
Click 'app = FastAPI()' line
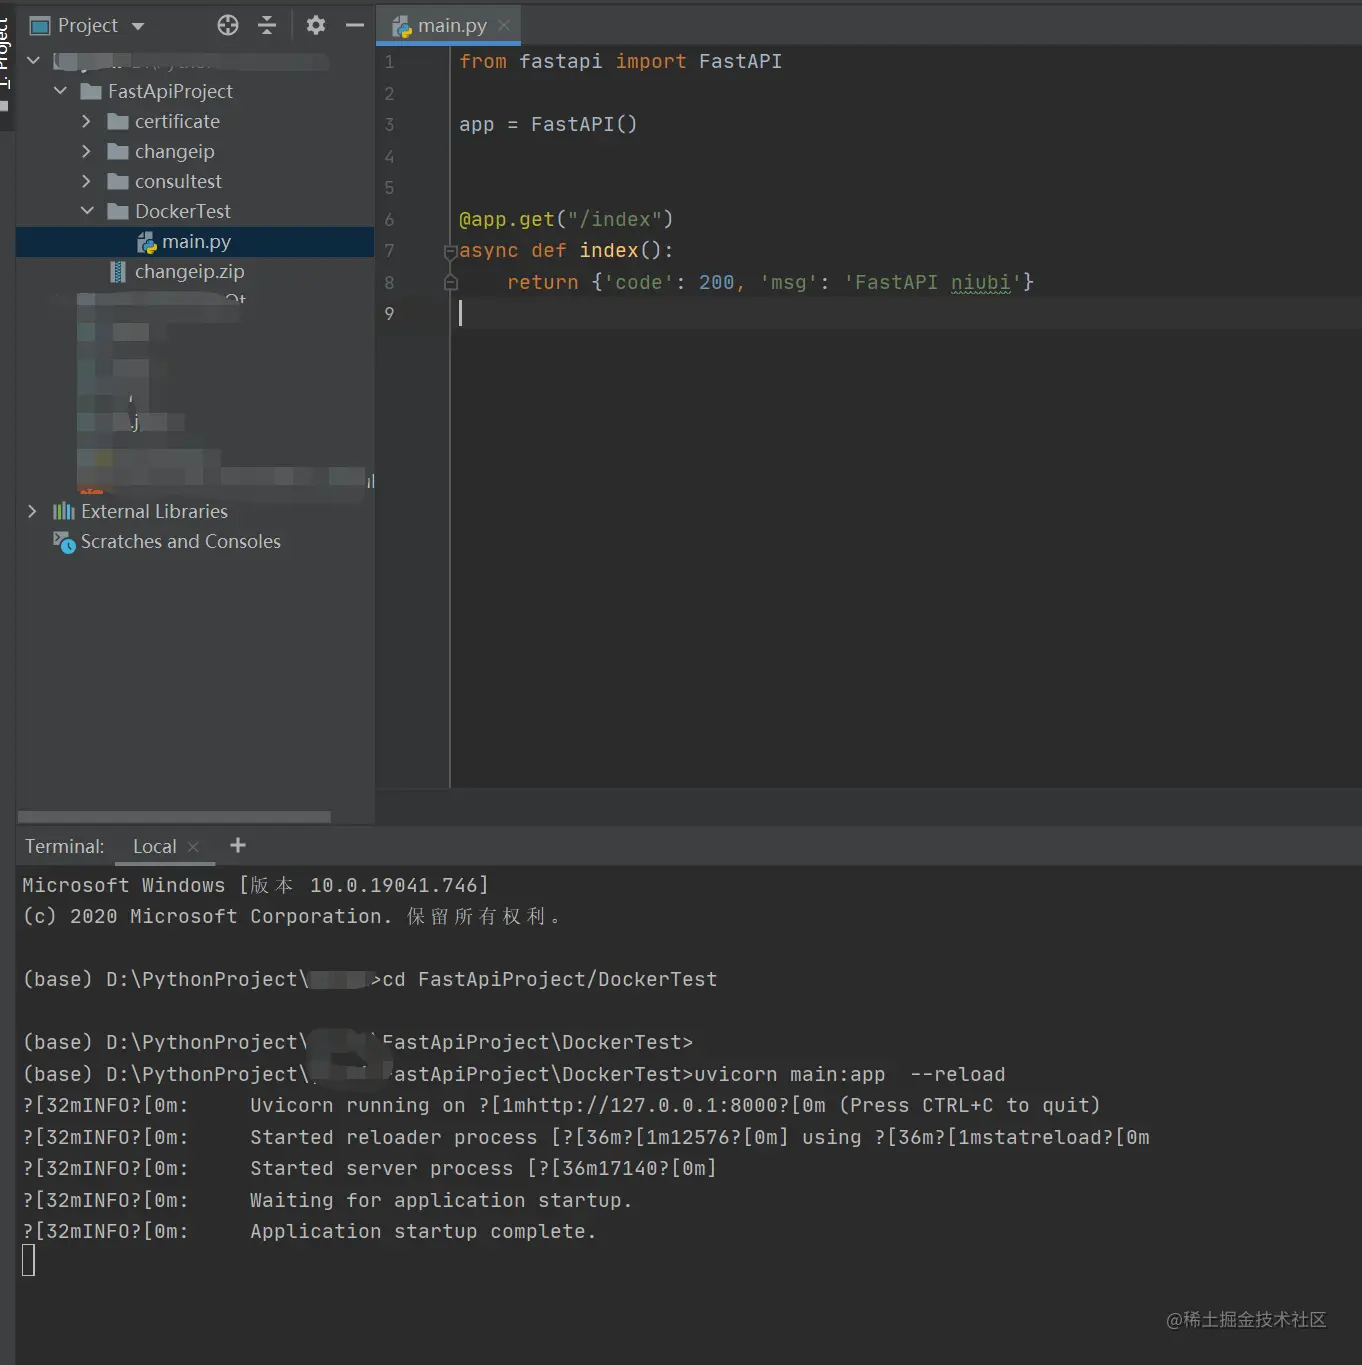click(x=548, y=124)
